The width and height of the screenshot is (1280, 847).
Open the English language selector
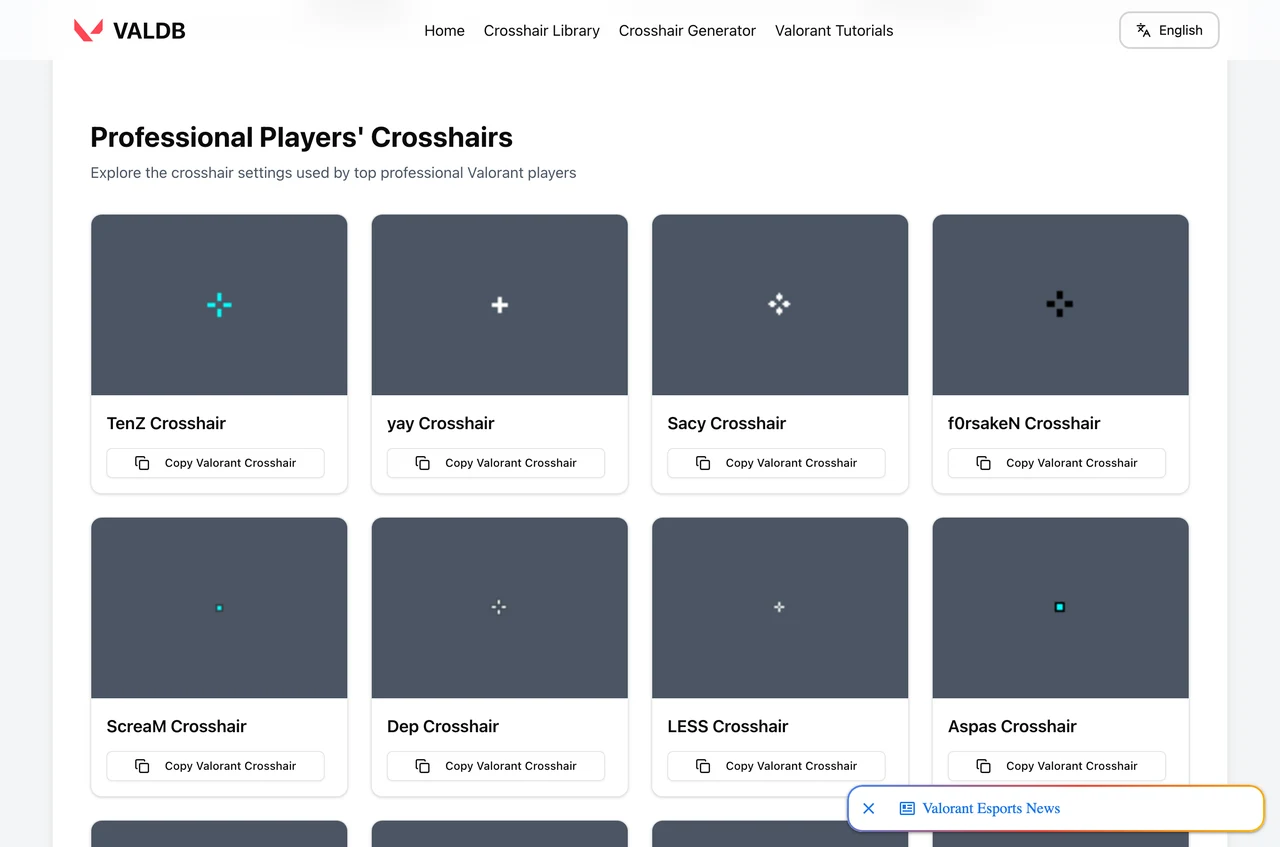click(x=1169, y=30)
